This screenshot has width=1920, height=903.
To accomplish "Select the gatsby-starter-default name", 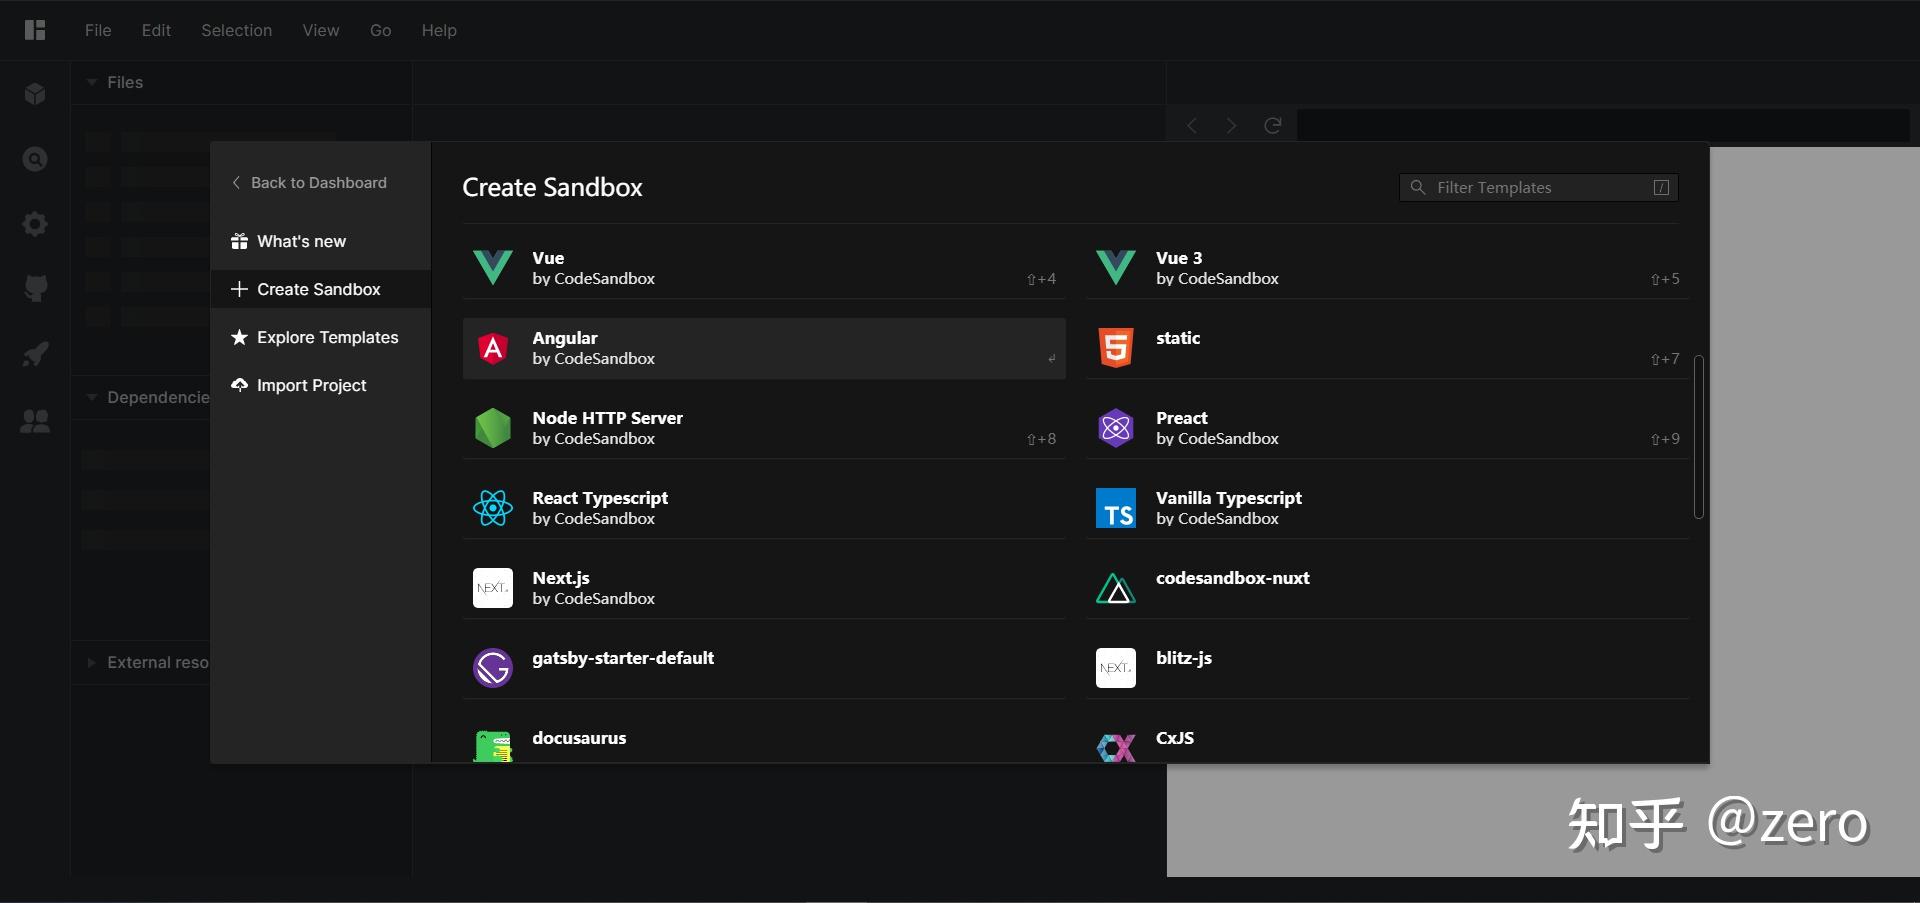I will [623, 658].
